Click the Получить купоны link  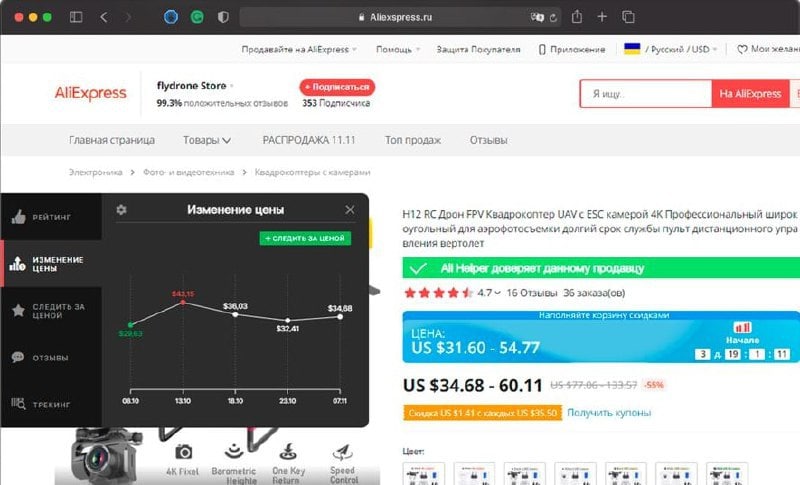click(609, 412)
